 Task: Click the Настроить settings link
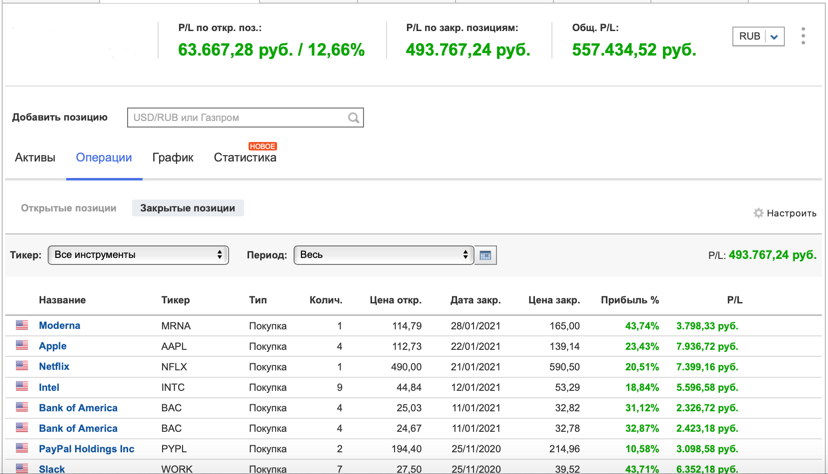792,213
